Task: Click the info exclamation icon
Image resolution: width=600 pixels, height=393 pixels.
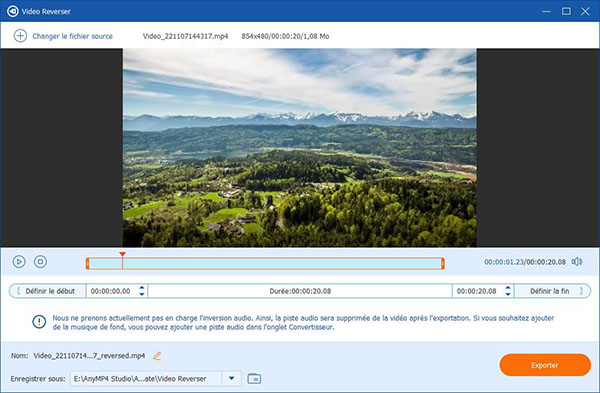Action: (39, 322)
